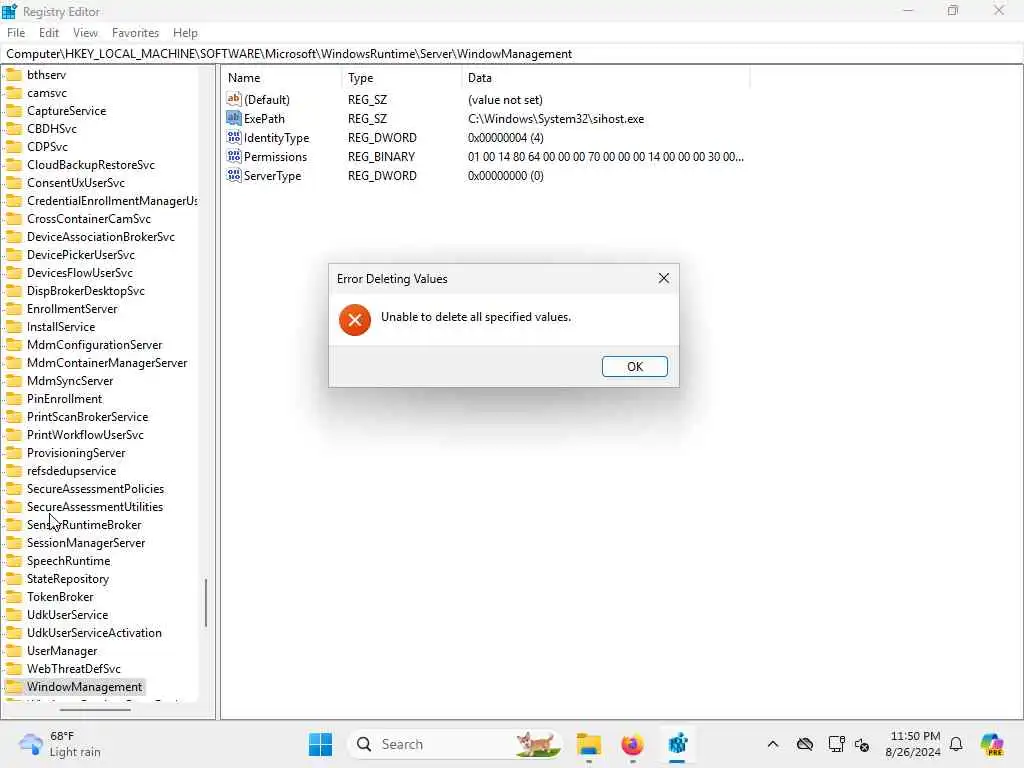Screen dimensions: 1024x768
Task: Click the taskbar Search box
Action: [455, 744]
